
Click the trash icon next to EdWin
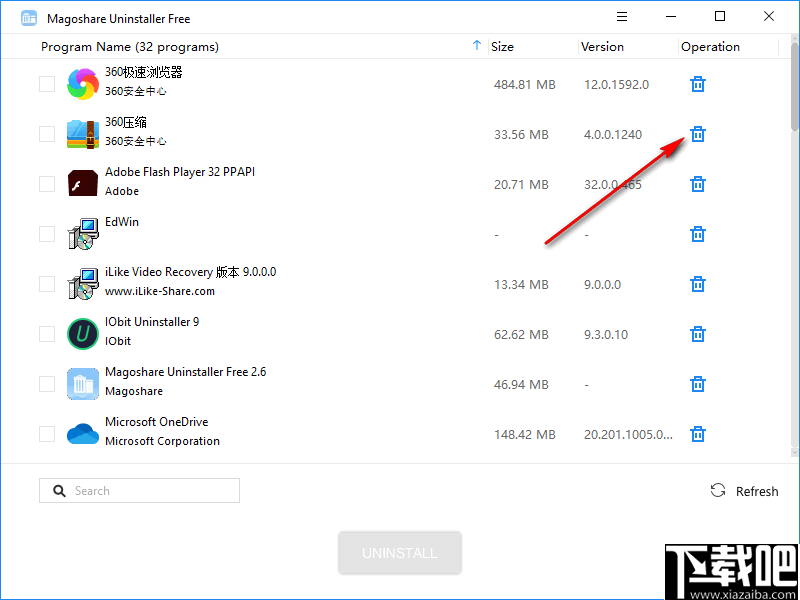(697, 234)
